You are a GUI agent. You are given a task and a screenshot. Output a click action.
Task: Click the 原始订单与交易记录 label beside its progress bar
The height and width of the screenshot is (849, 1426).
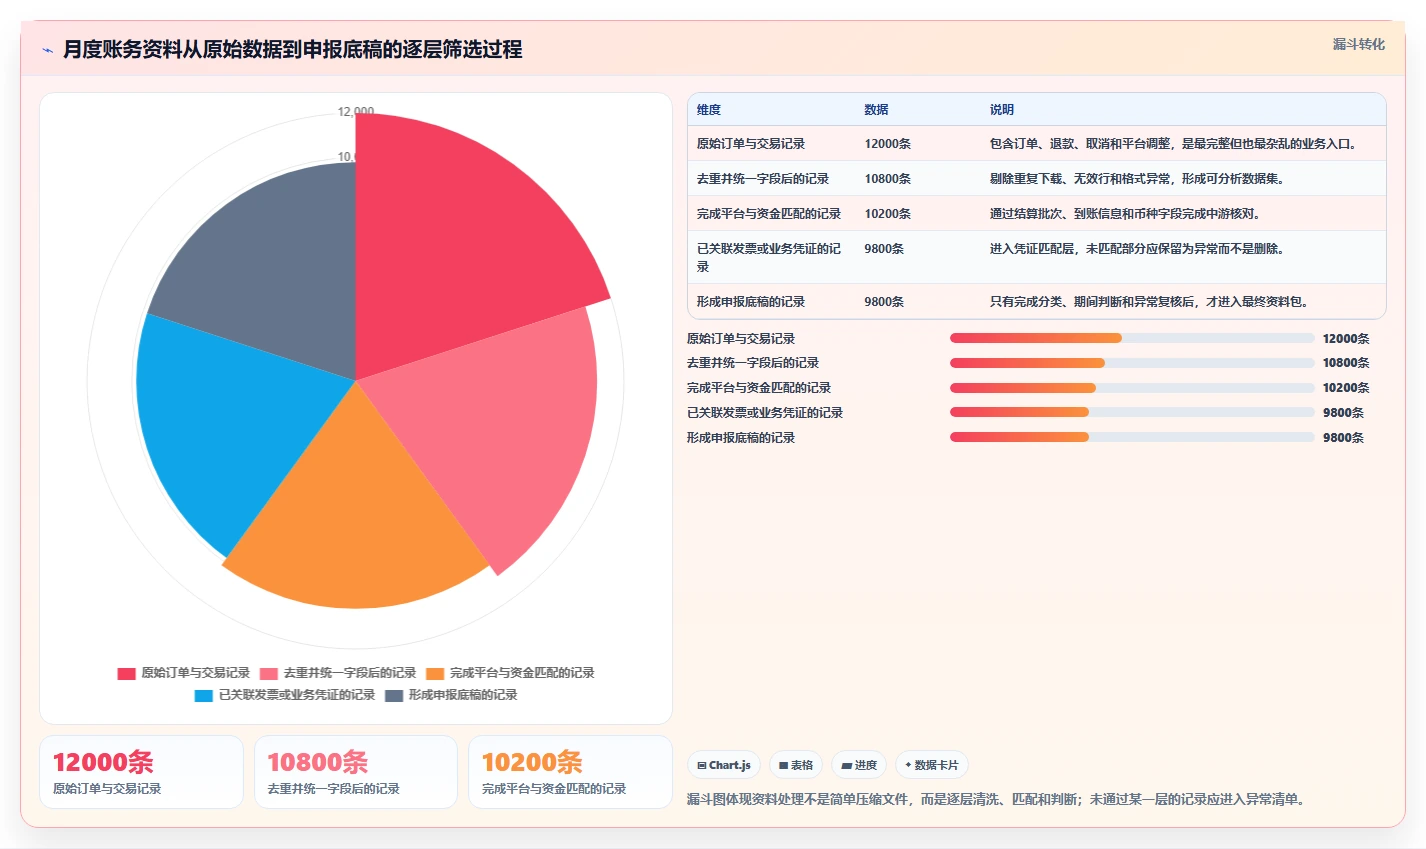click(741, 339)
